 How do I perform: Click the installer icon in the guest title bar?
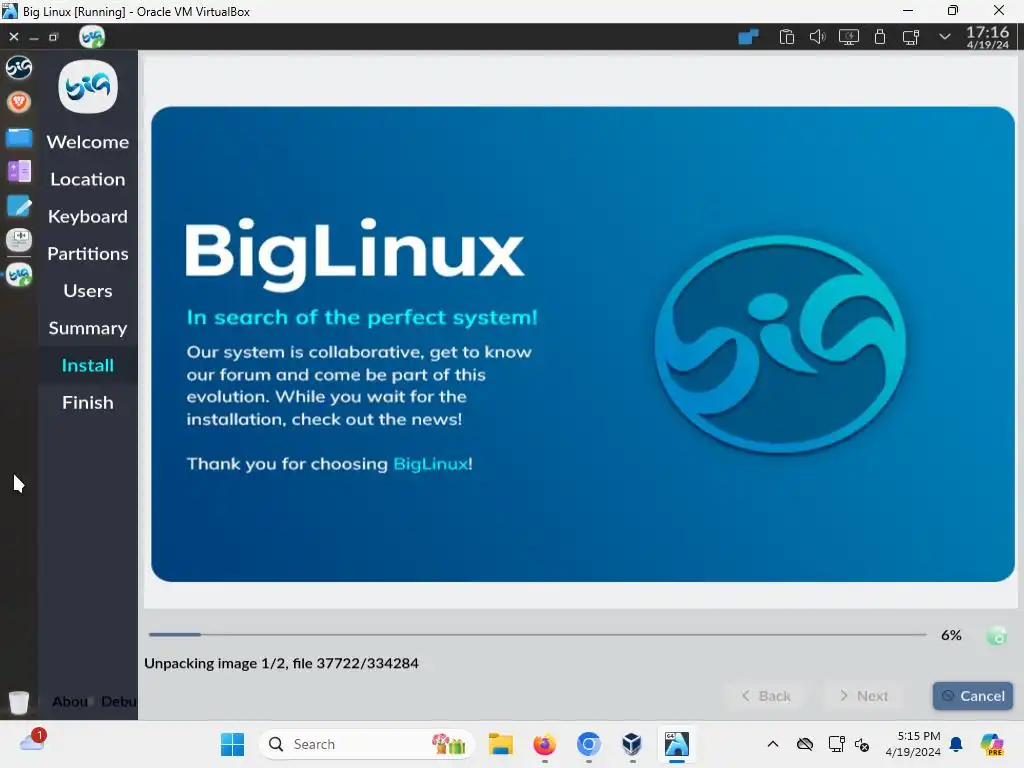pos(91,37)
